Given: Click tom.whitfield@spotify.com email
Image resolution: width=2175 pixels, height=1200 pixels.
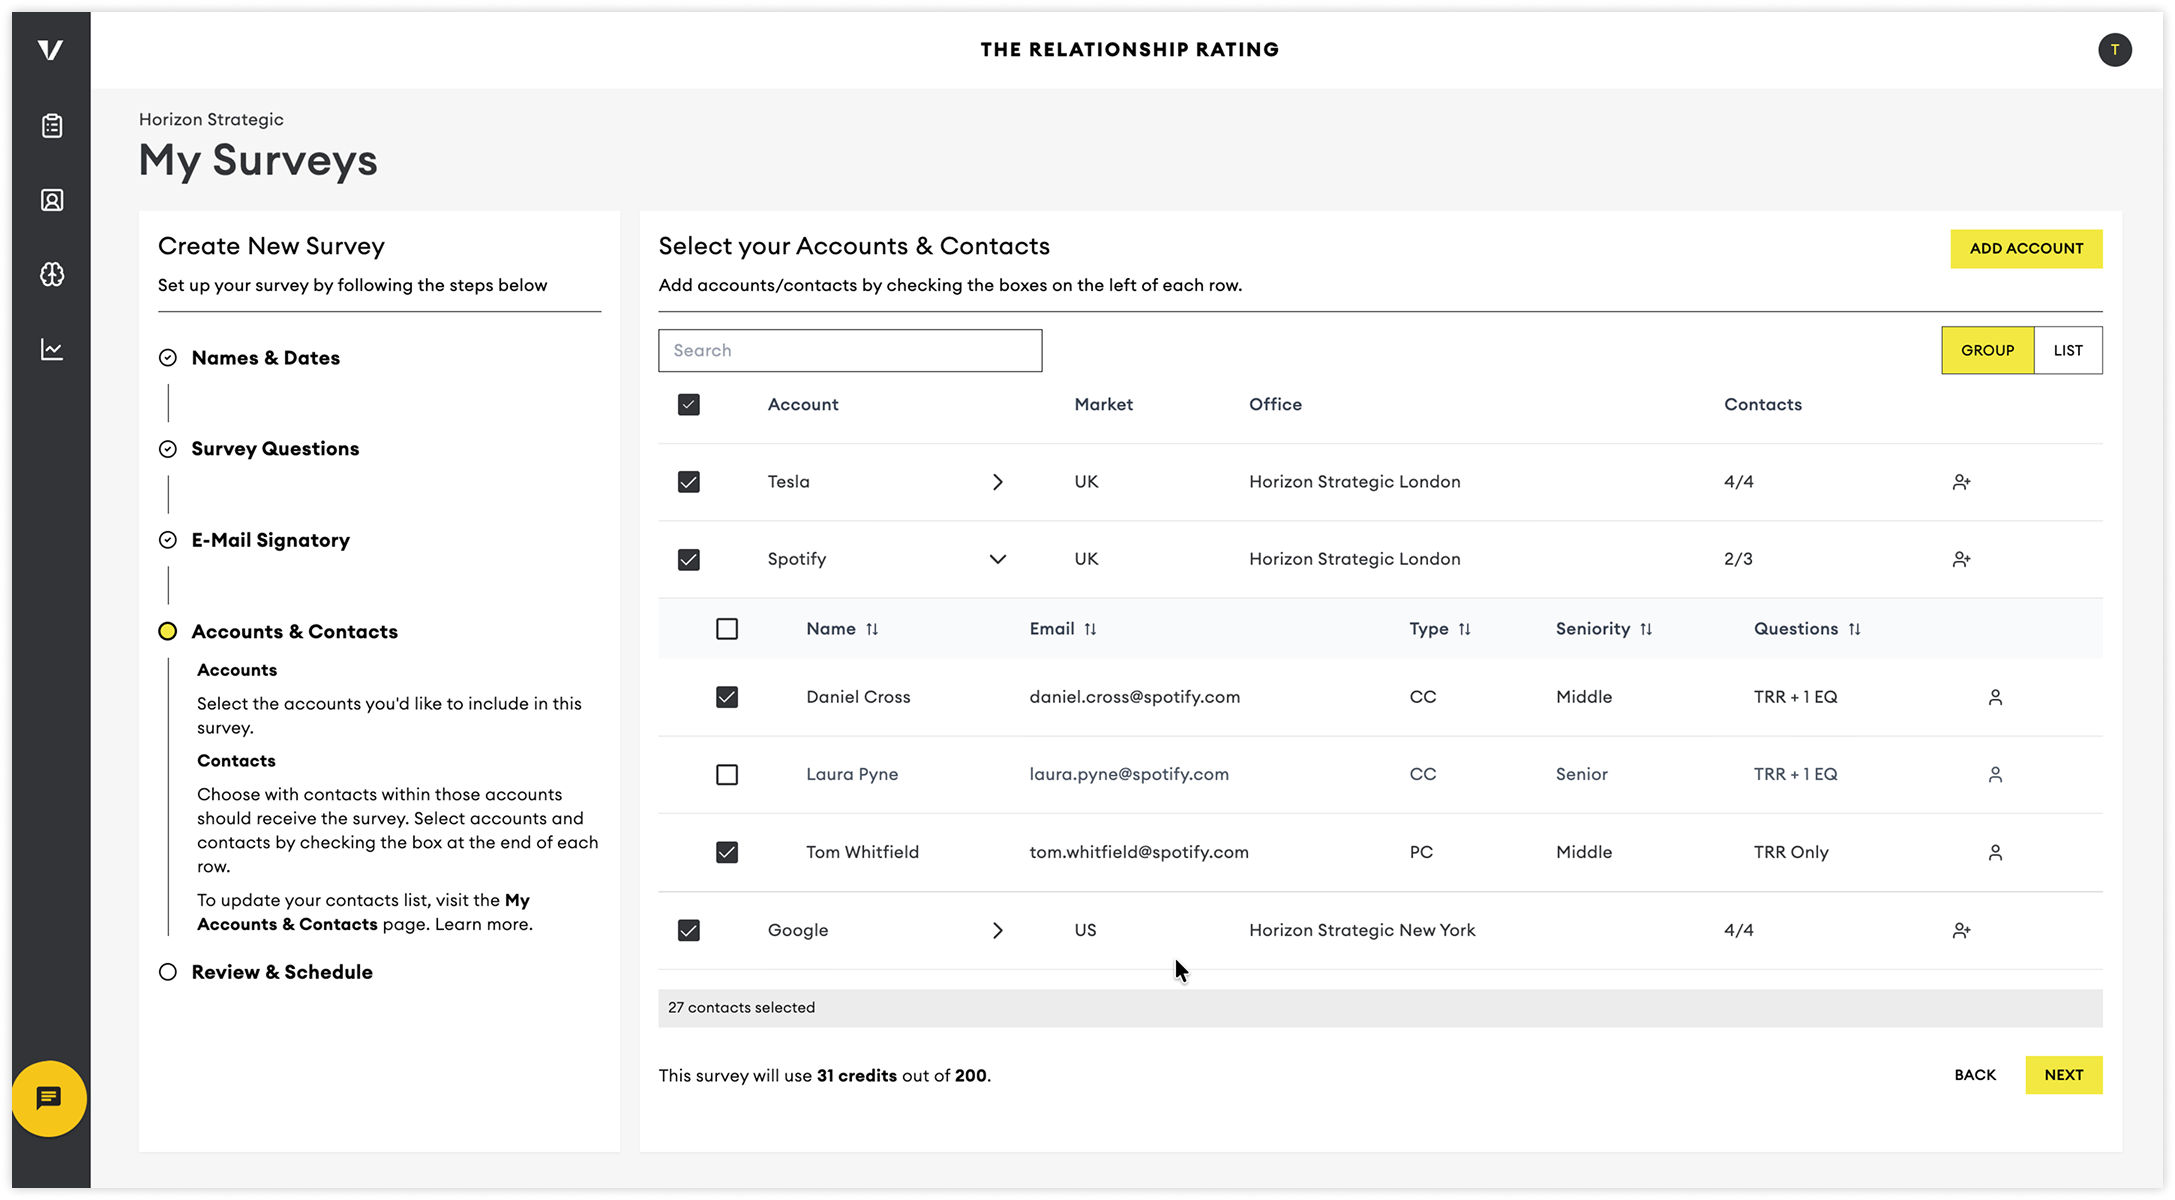Looking at the screenshot, I should tap(1139, 852).
